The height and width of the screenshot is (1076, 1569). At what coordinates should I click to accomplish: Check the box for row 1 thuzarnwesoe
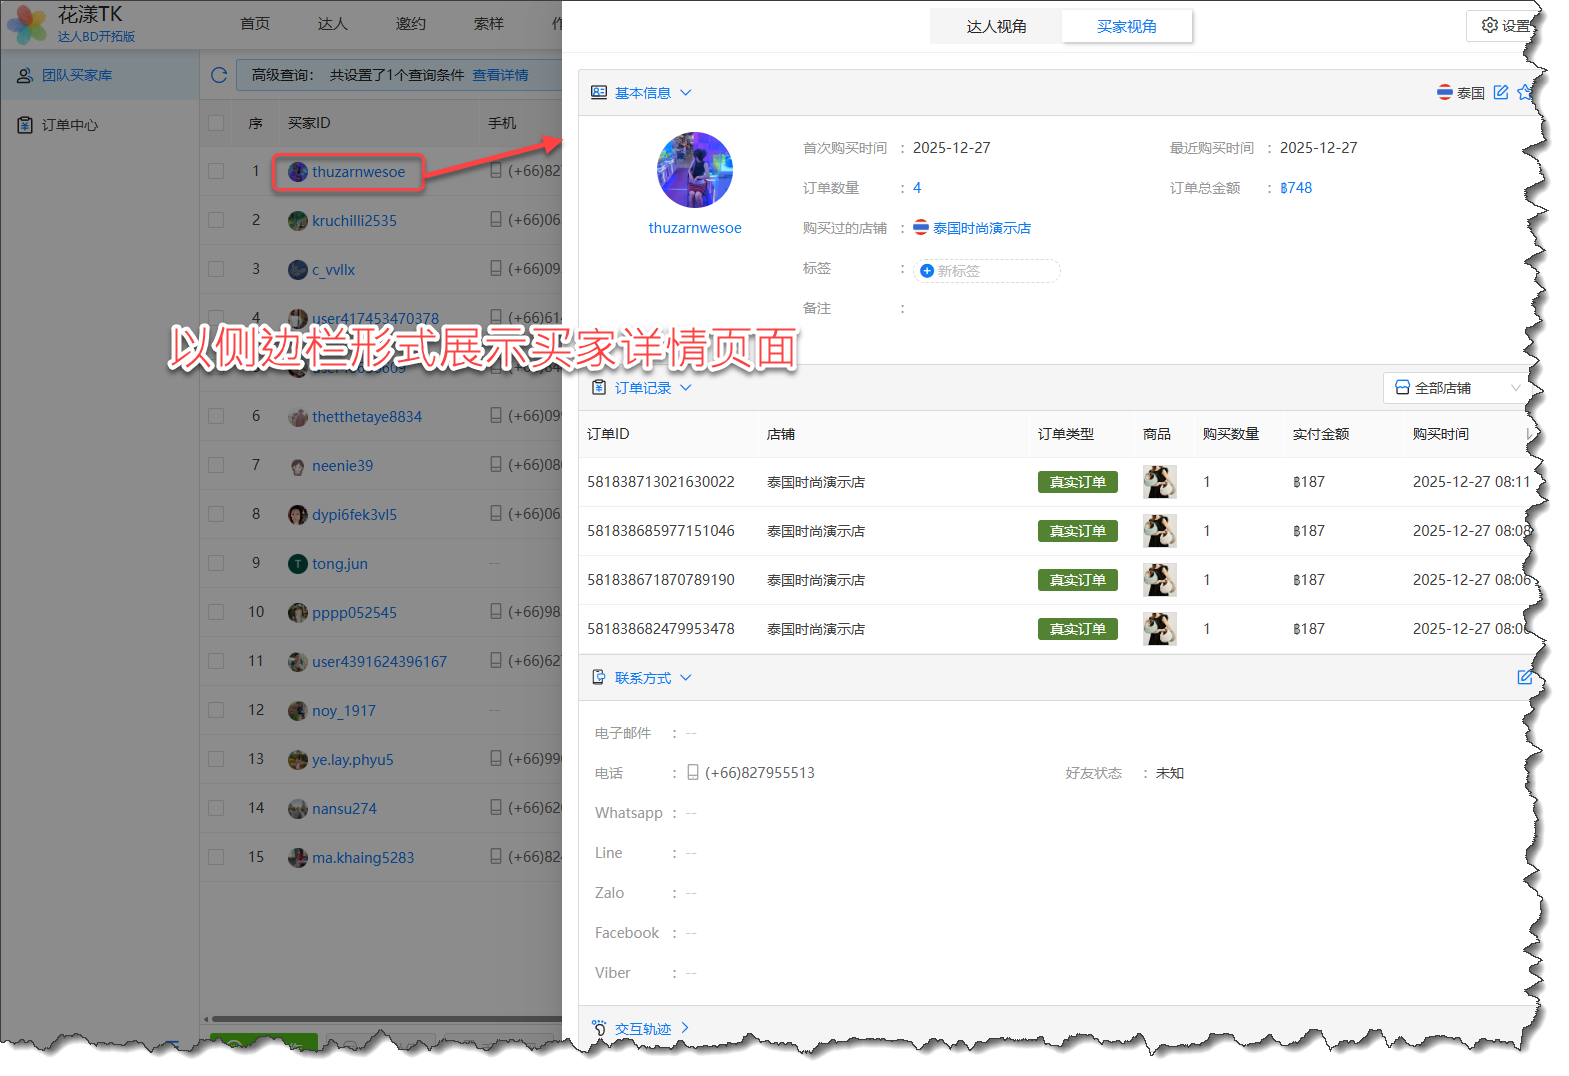click(x=216, y=171)
